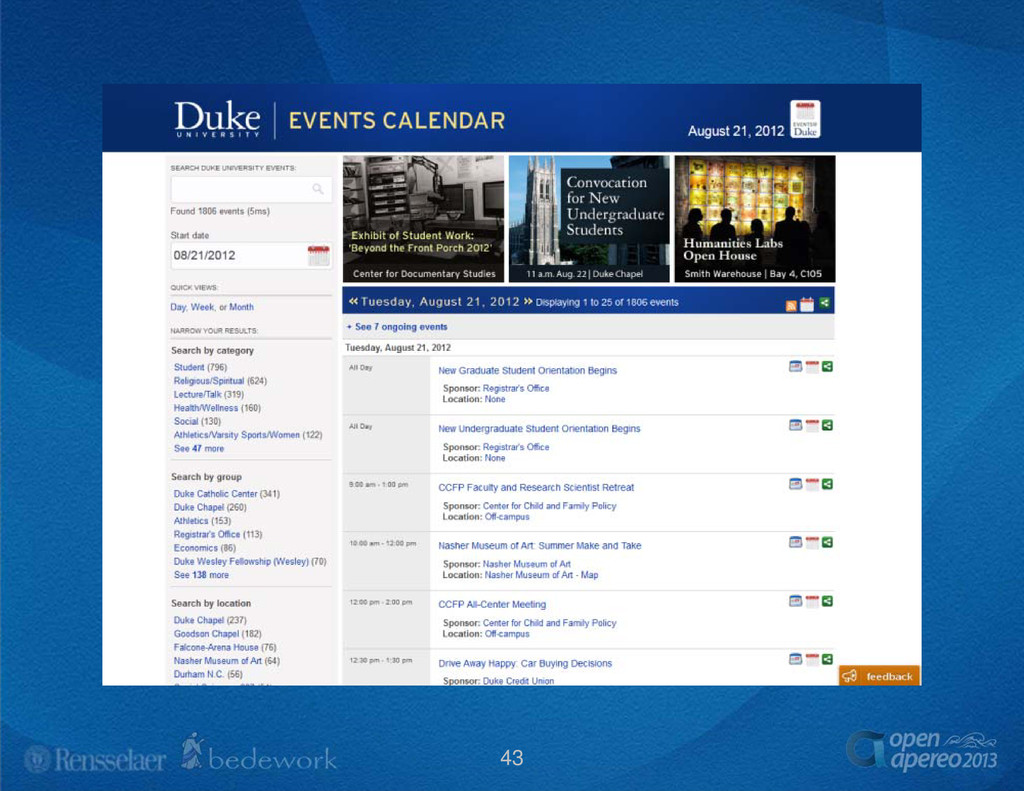Open the Start date calendar picker icon
The image size is (1024, 791).
point(319,255)
